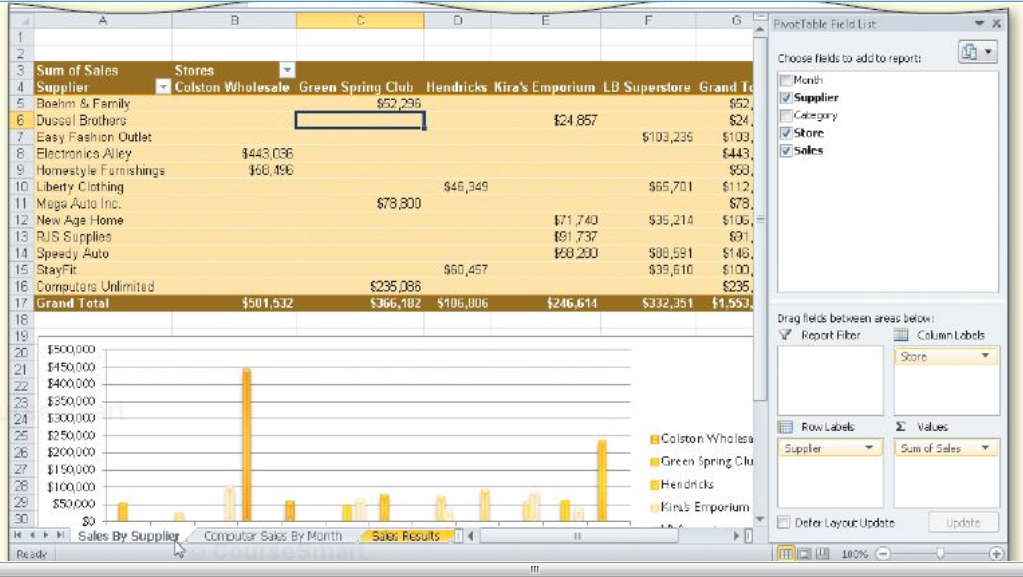Open Computer Sales By Month sheet tab
This screenshot has height=577, width=1023.
273,536
